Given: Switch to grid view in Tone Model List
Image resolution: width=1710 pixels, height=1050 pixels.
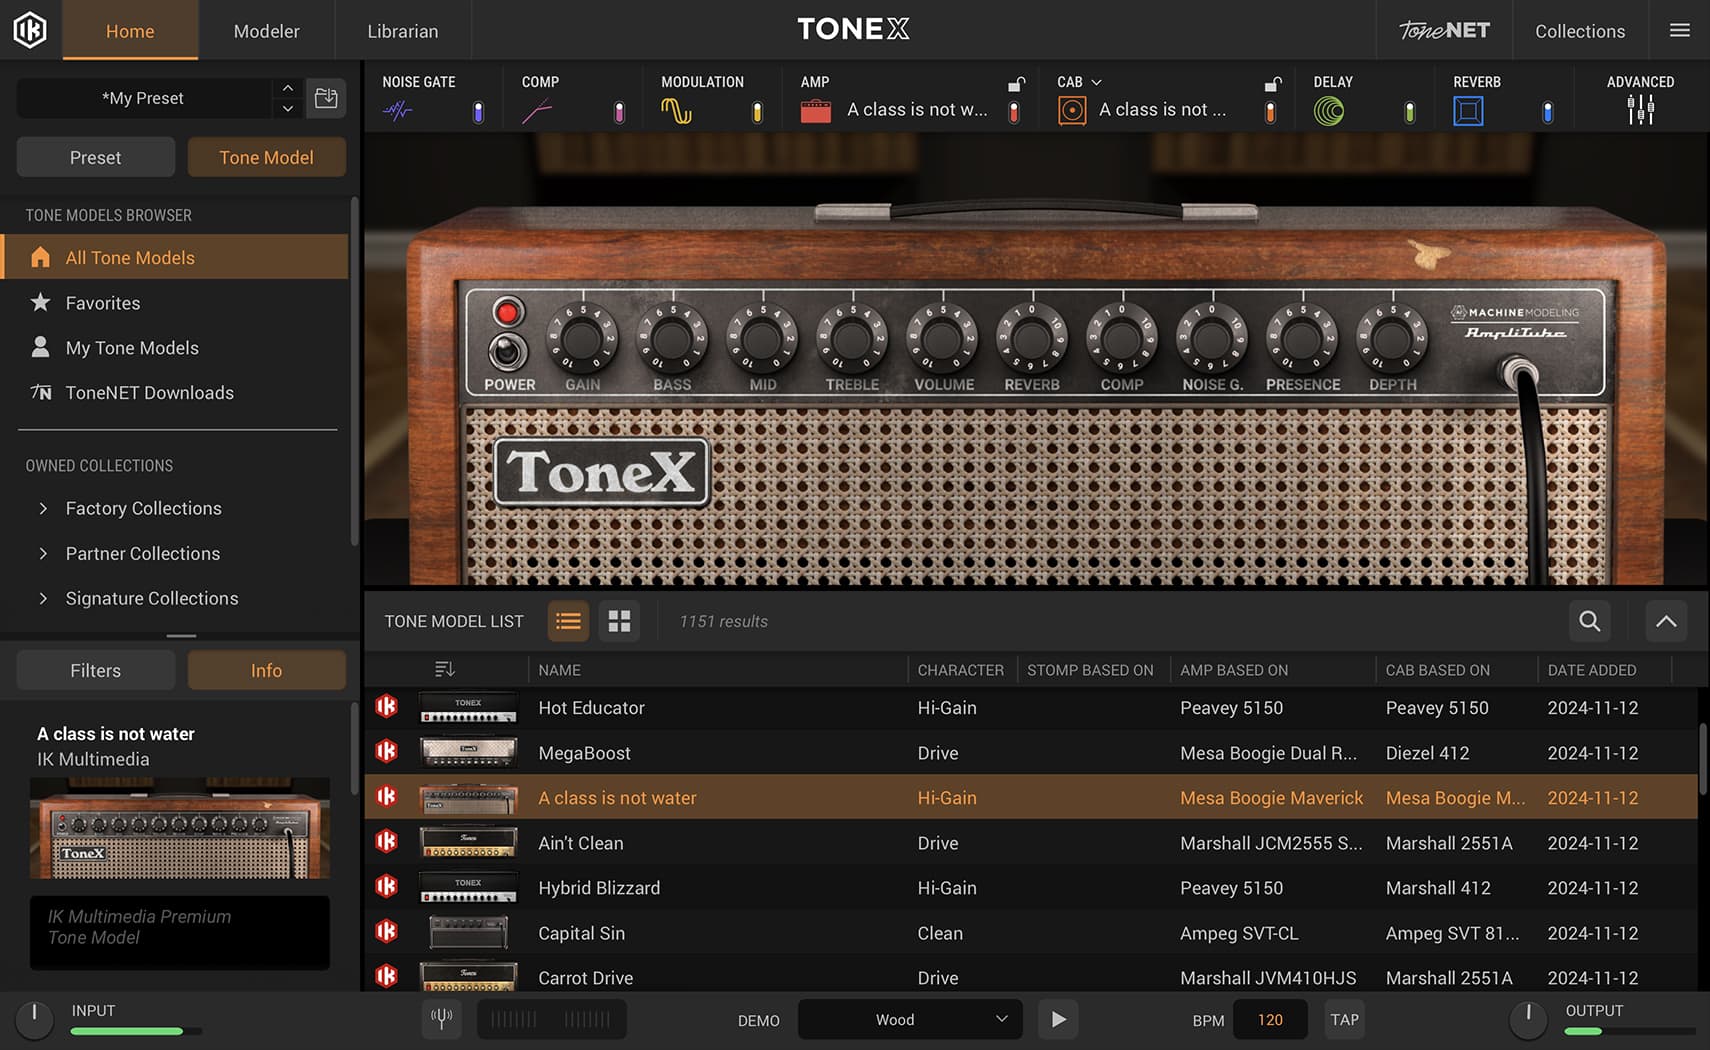Looking at the screenshot, I should (x=620, y=621).
